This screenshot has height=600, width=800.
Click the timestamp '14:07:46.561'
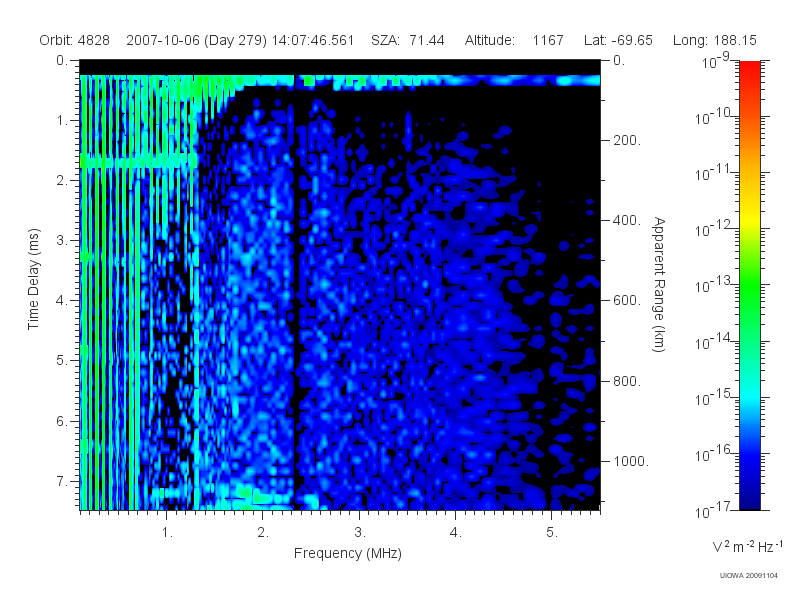point(313,40)
